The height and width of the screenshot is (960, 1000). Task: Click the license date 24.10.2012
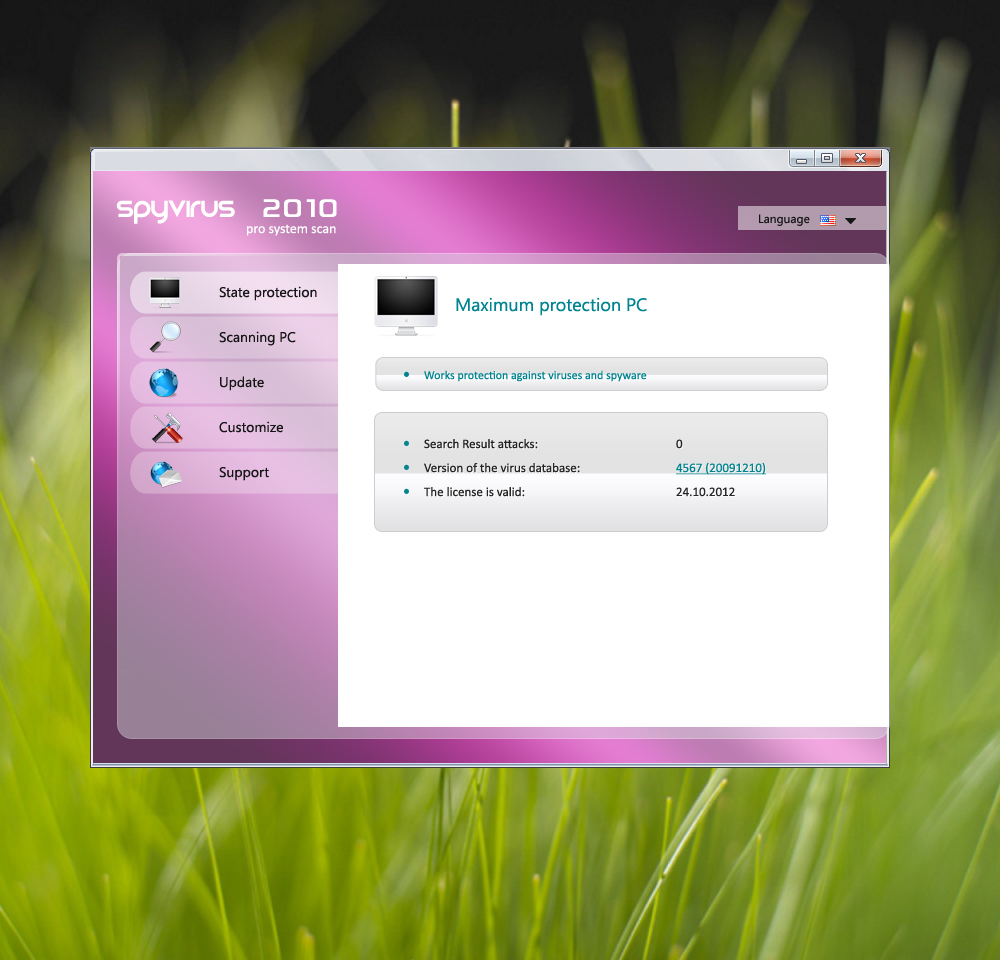click(705, 492)
